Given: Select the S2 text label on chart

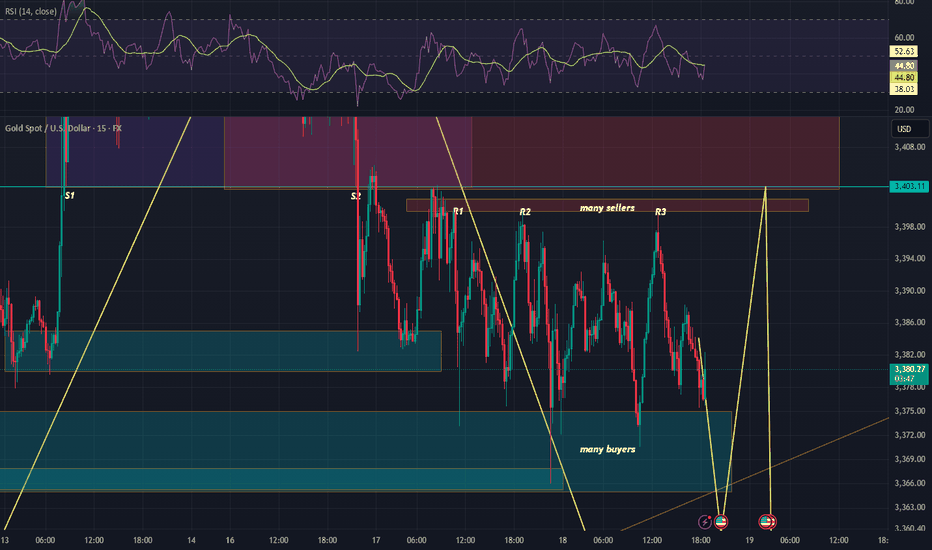Looking at the screenshot, I should [x=355, y=196].
